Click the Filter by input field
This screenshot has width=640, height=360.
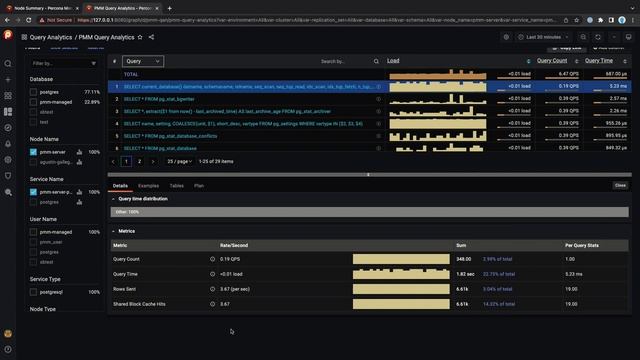(64, 64)
